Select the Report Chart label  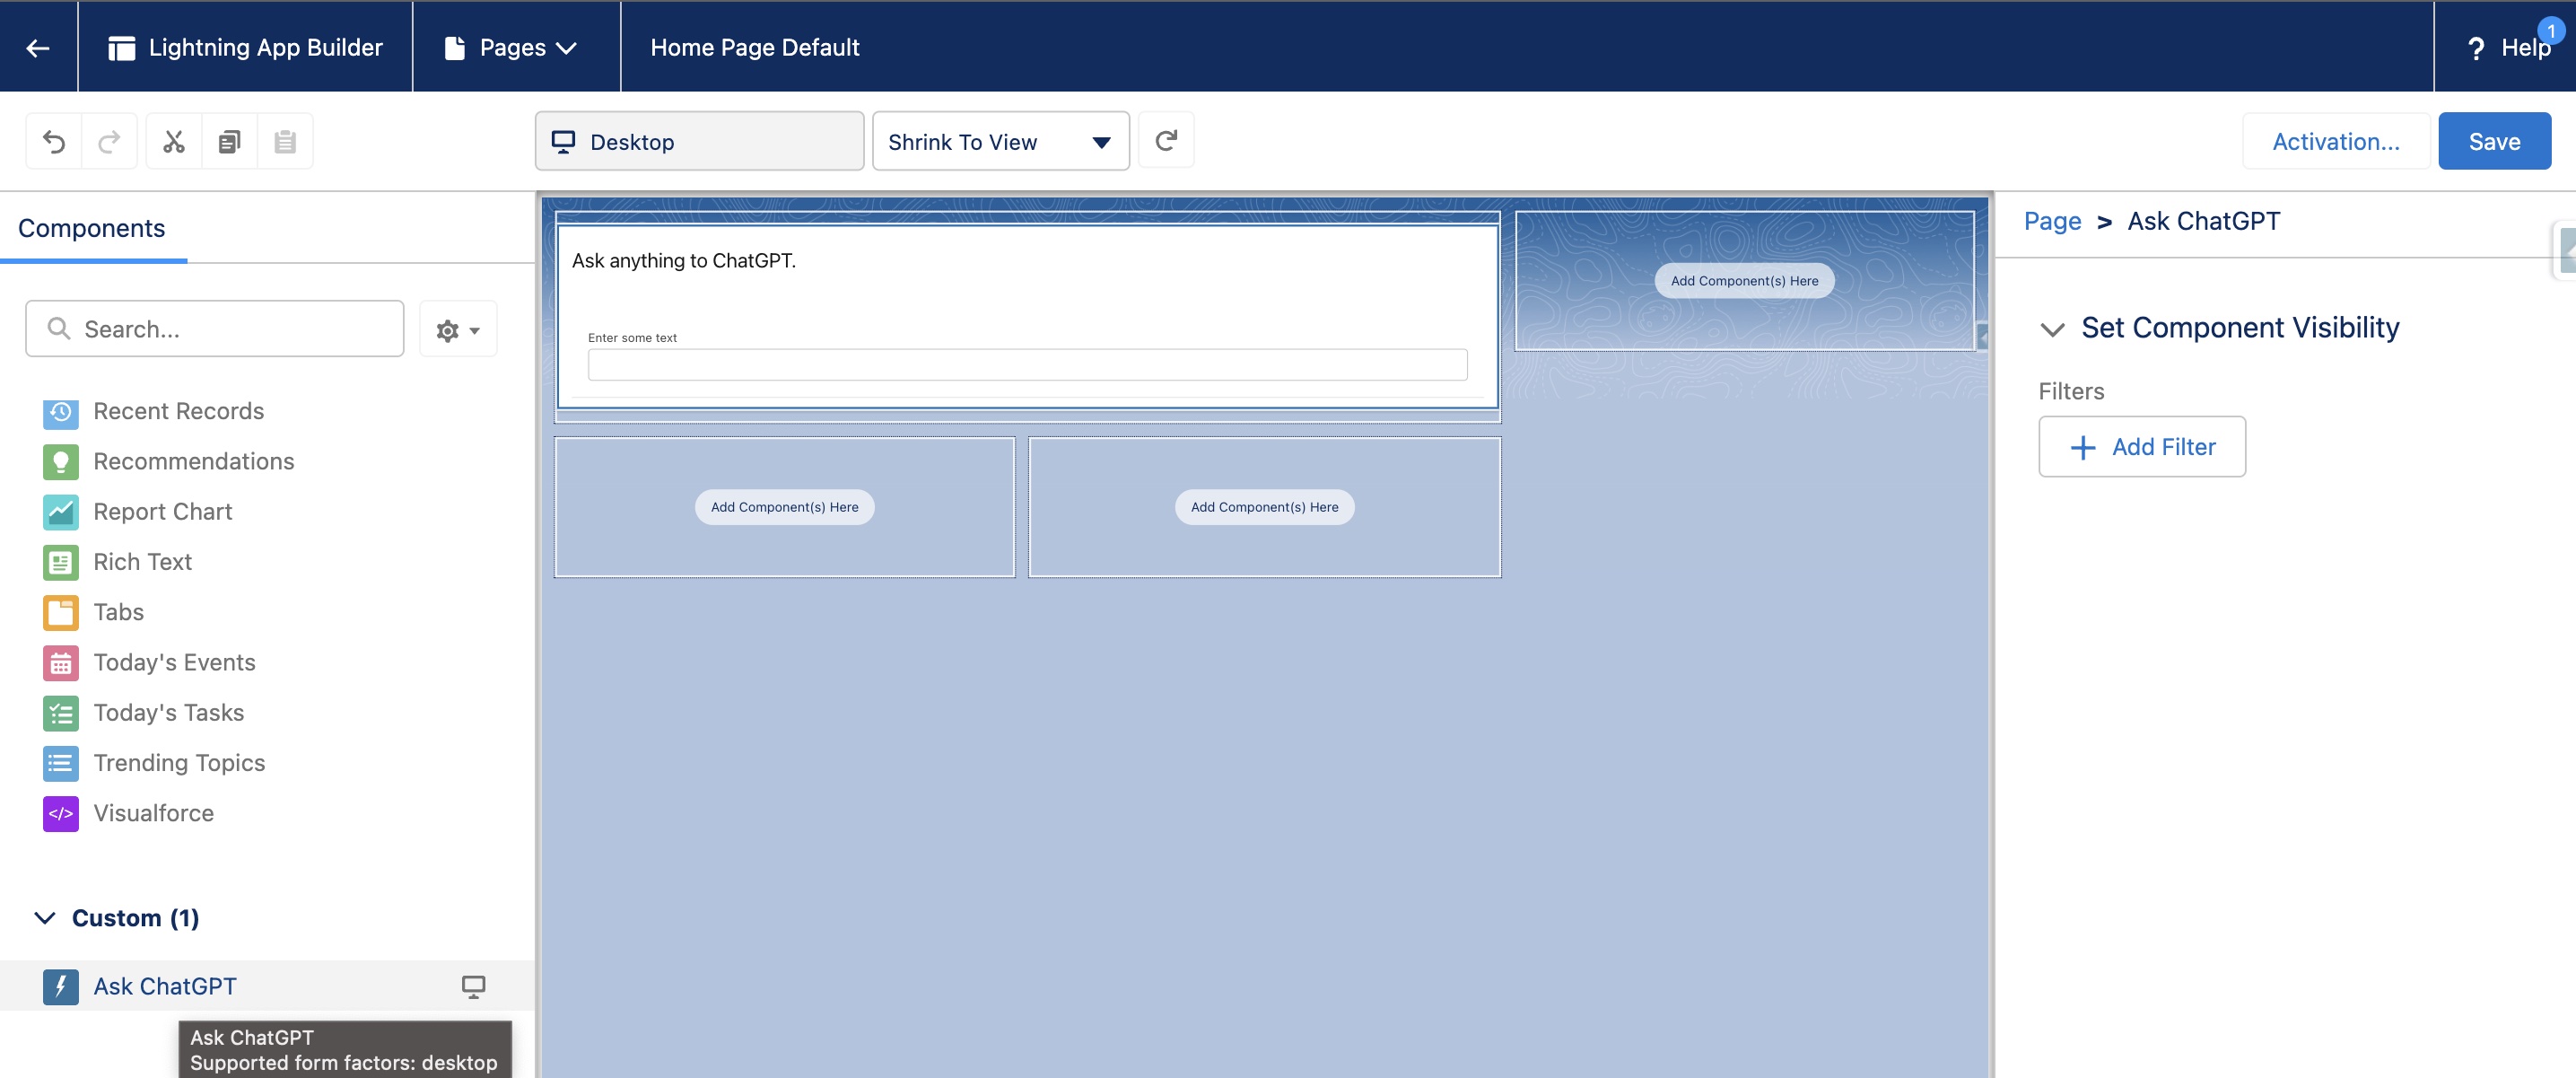click(x=163, y=511)
